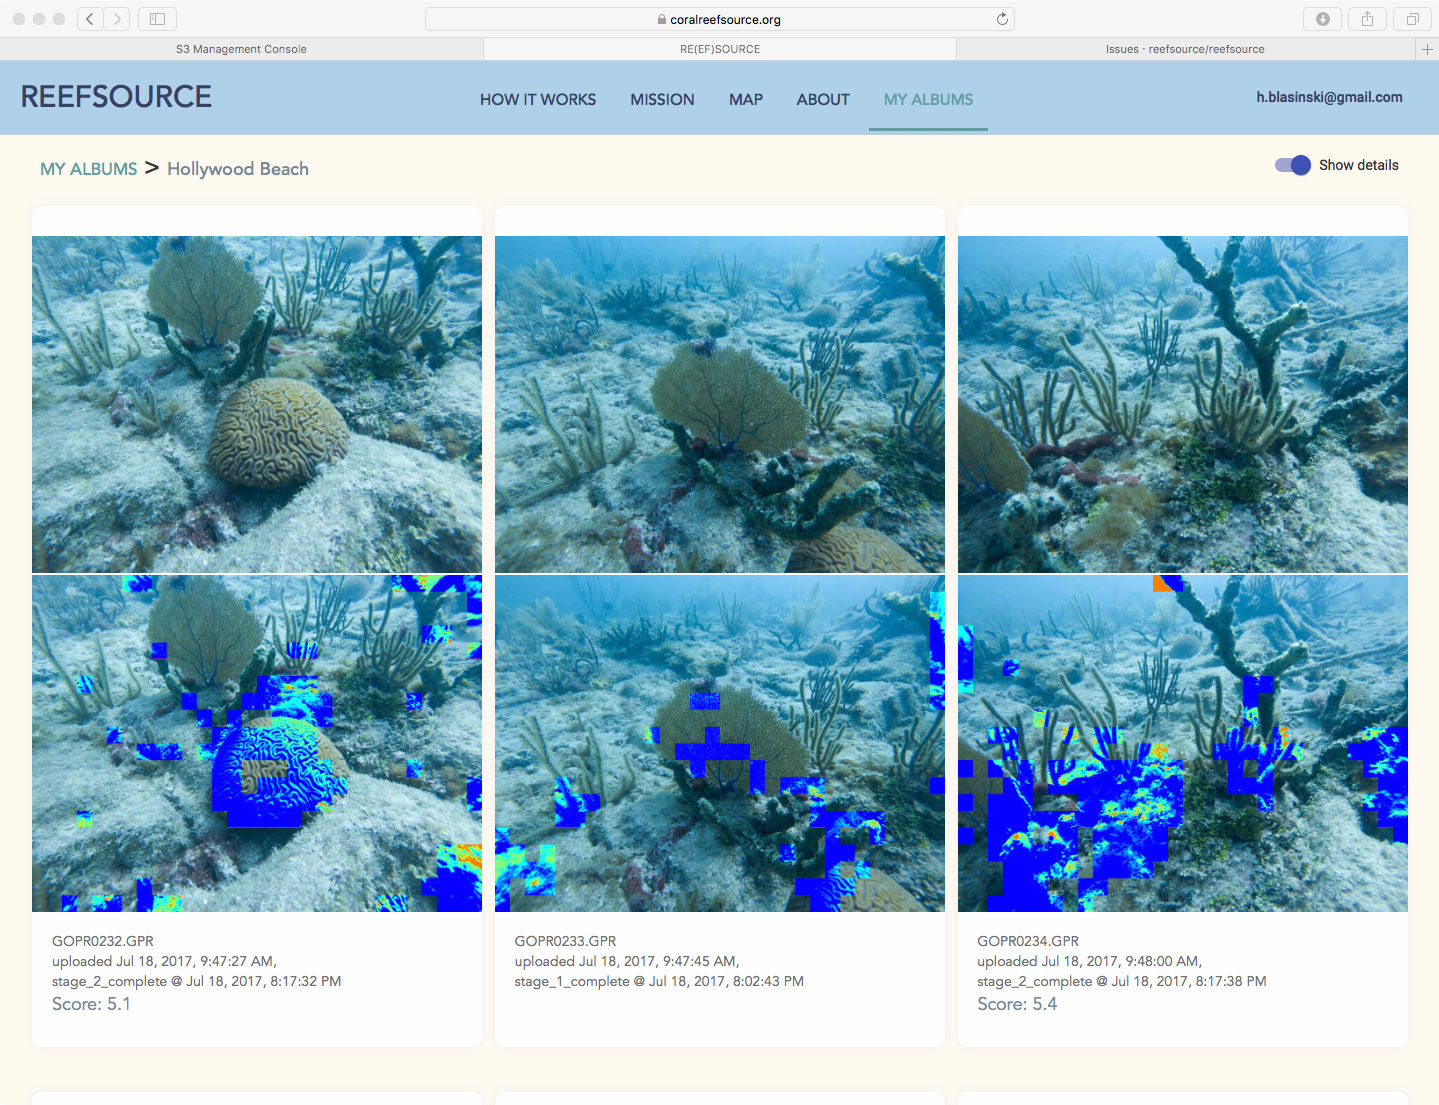Viewport: 1439px width, 1105px height.
Task: Open GOPR0234 heatmap overlay image
Action: click(x=1183, y=743)
